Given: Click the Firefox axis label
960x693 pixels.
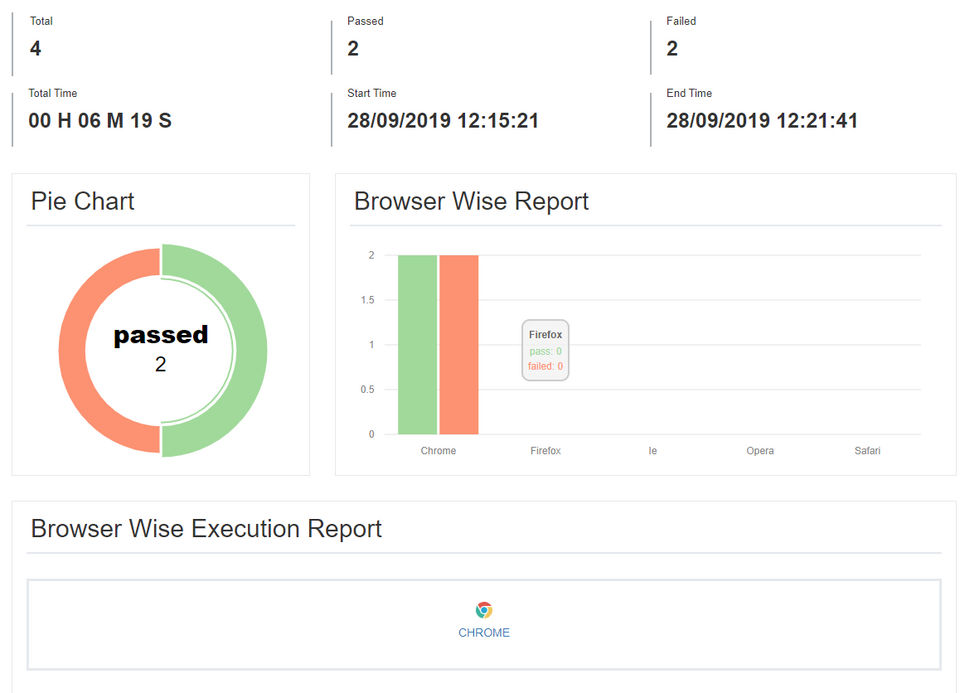Looking at the screenshot, I should point(545,451).
